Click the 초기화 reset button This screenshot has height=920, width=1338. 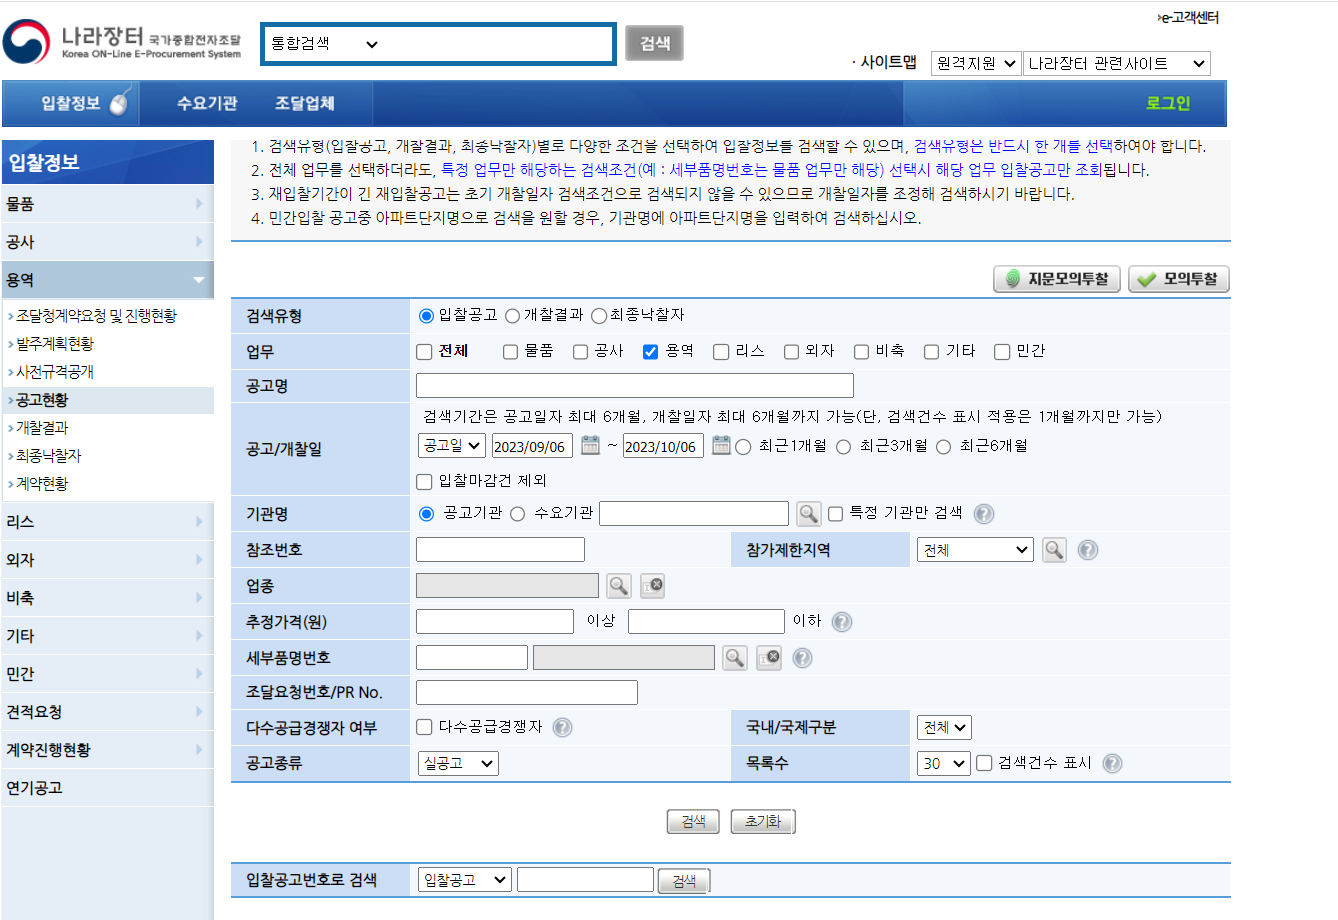point(762,821)
